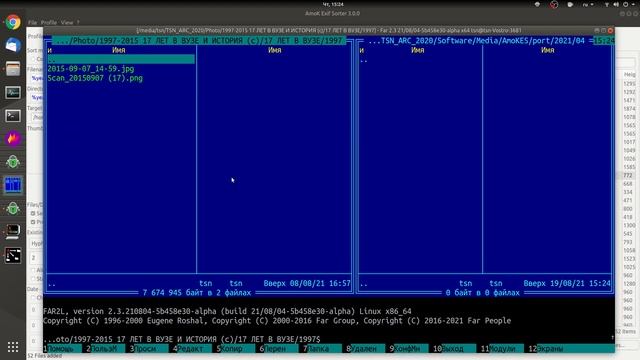Open Profile menu in AmoK Exif Sorter
640x360 pixels.
pyautogui.click(x=49, y=22)
